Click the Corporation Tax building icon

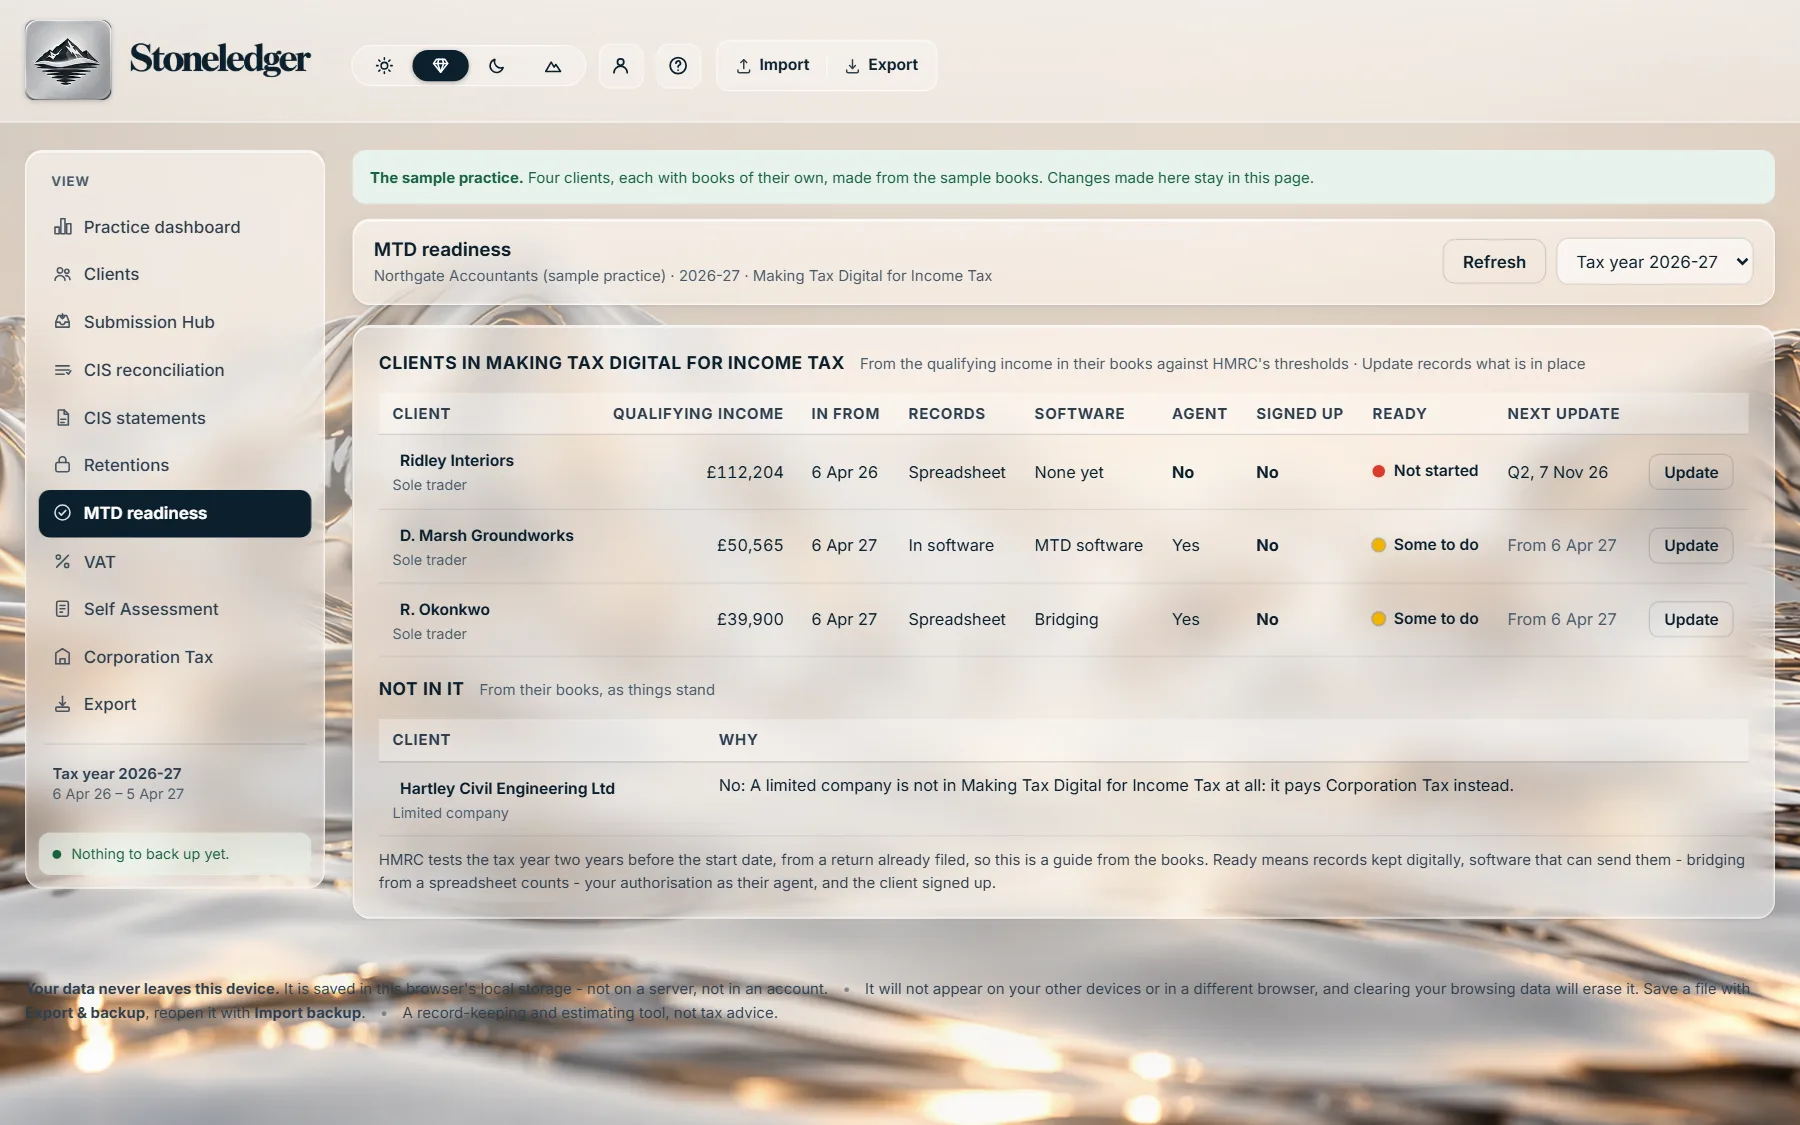point(63,657)
